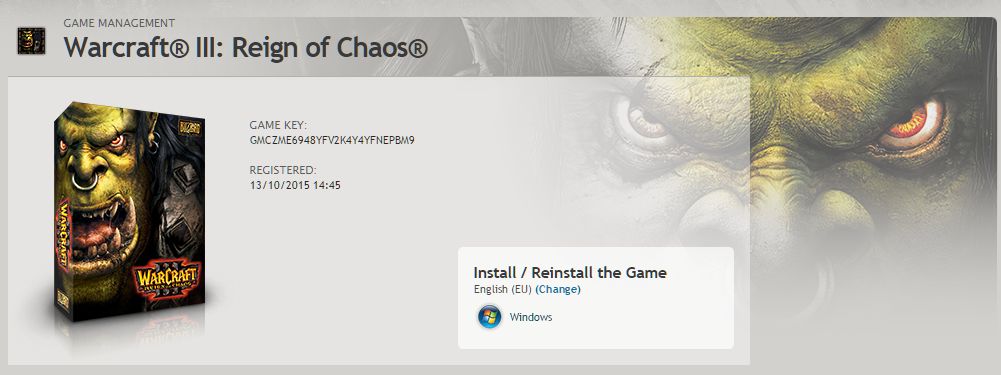Viewport: 1001px width, 375px height.
Task: Select the game key code text
Action: point(332,140)
